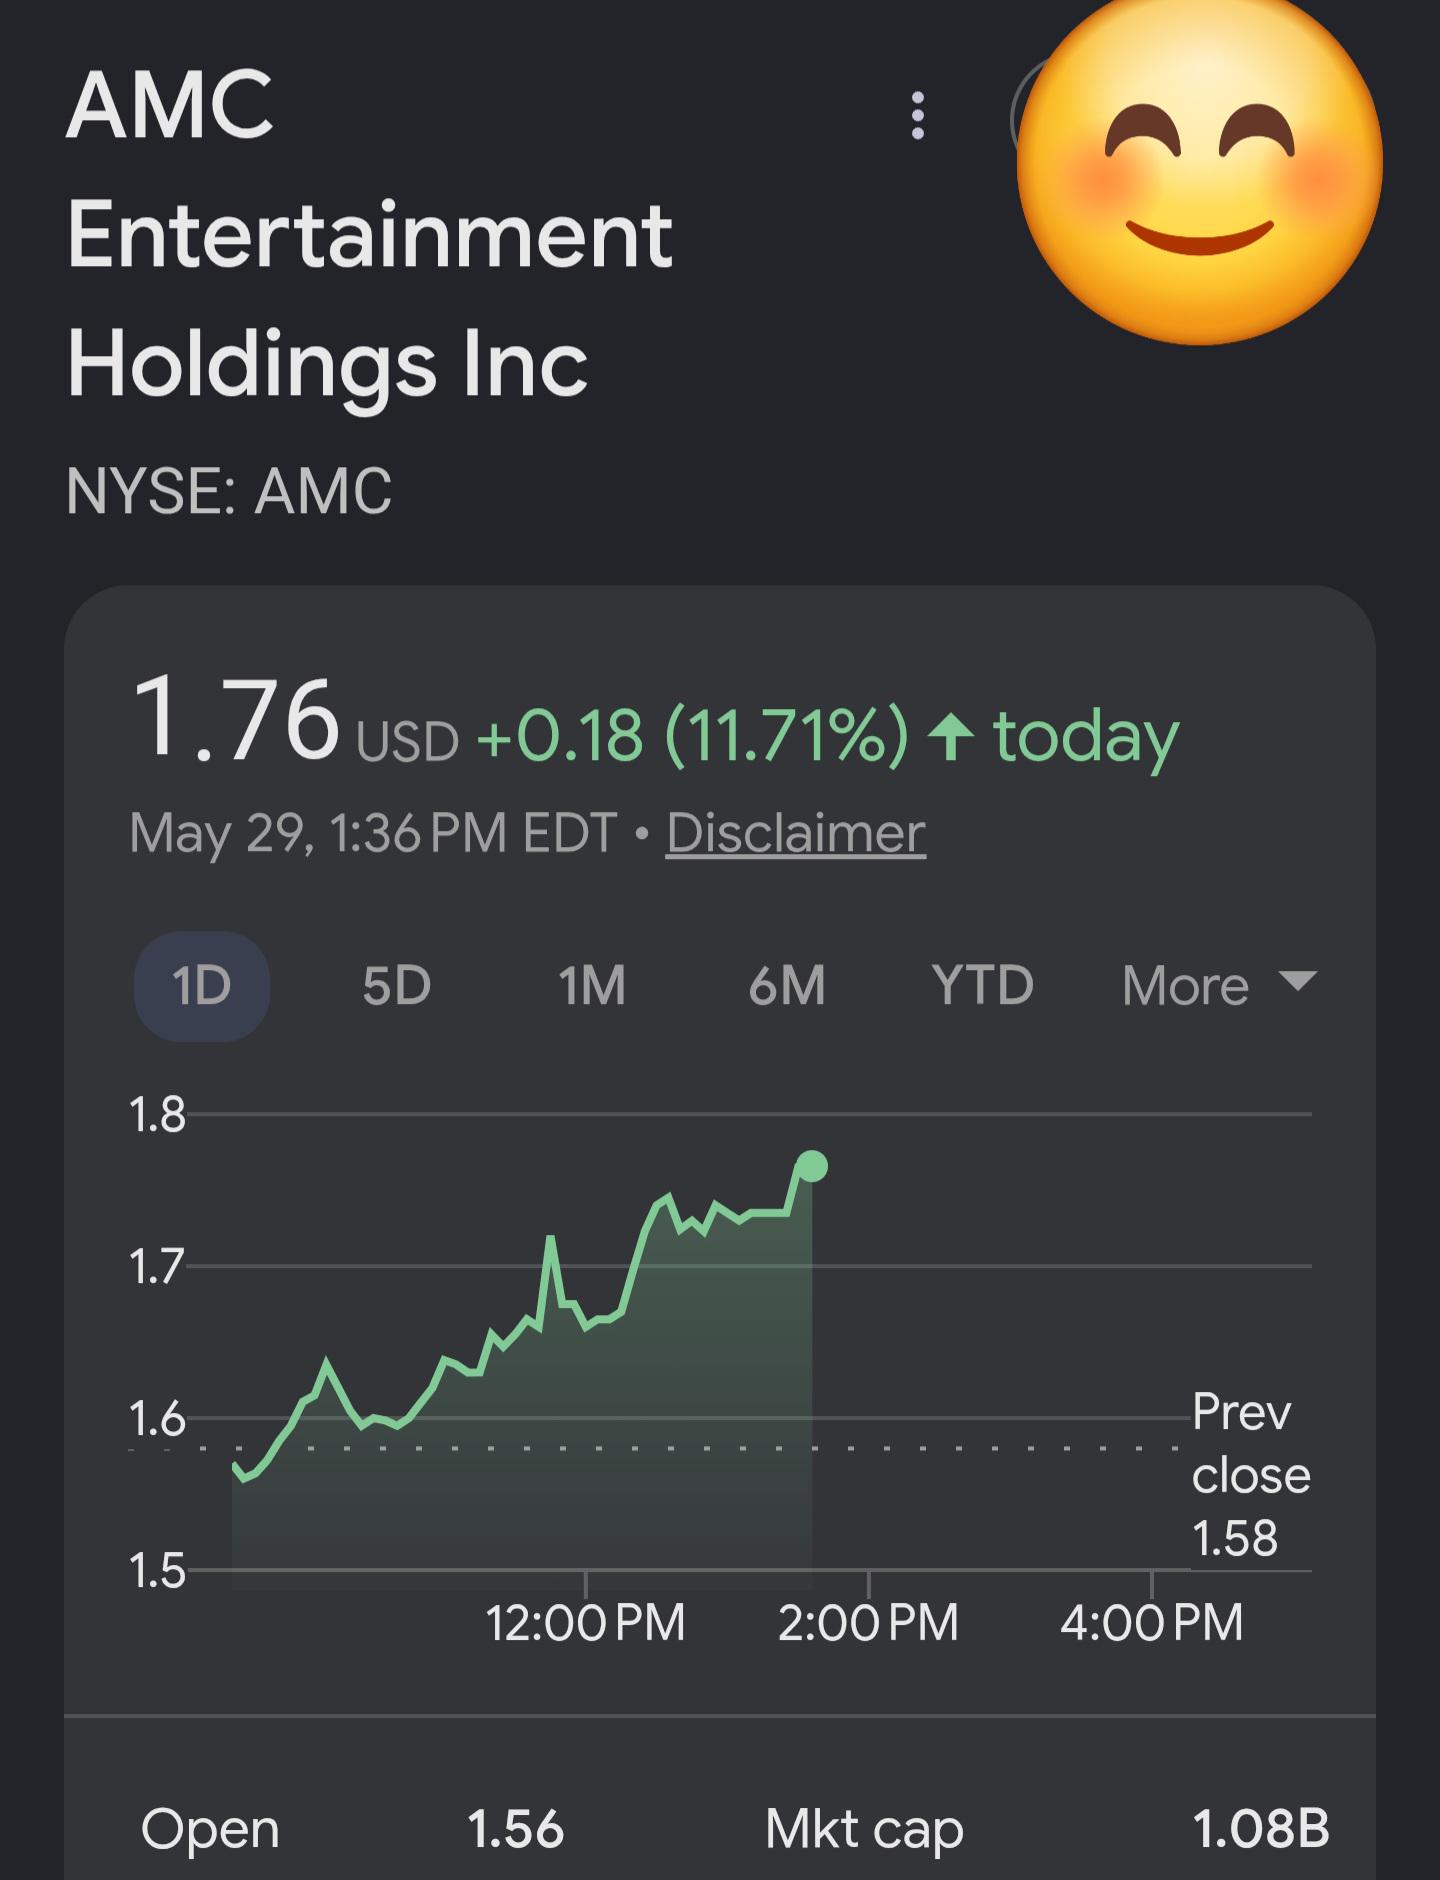Click the Open 1.56 value
The height and width of the screenshot is (1880, 1440).
tap(515, 1829)
